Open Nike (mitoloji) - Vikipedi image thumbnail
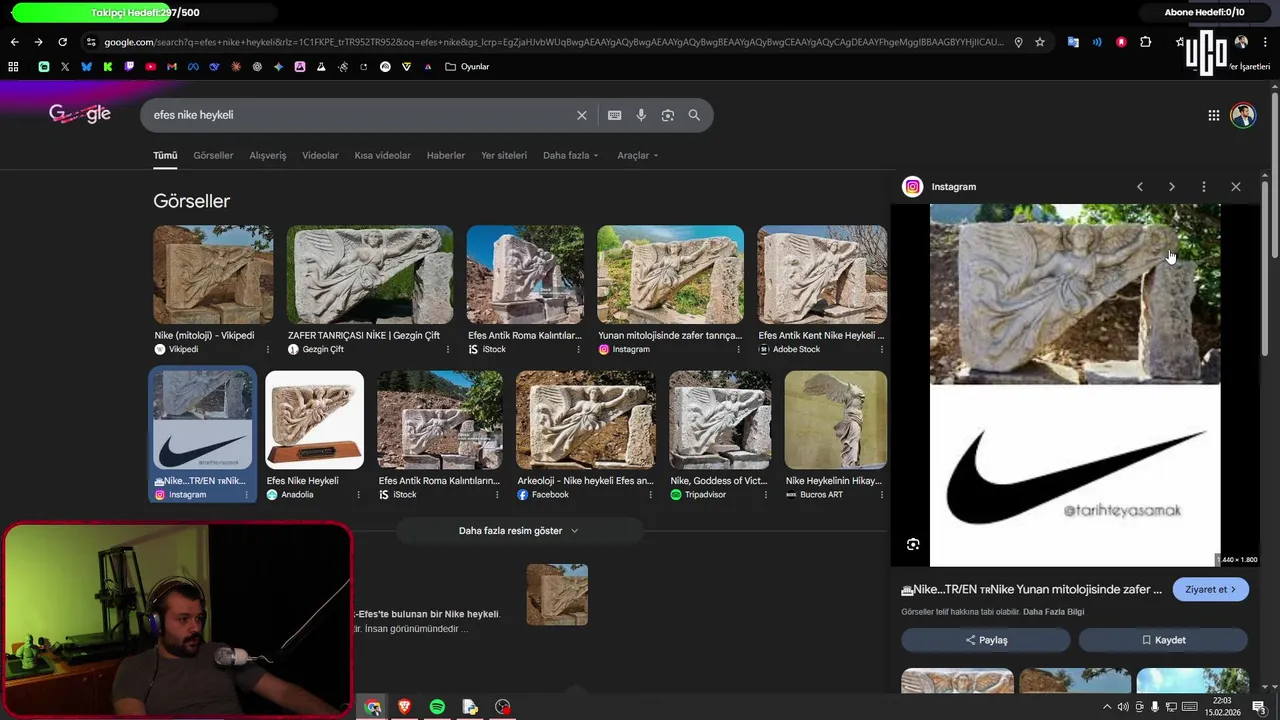The height and width of the screenshot is (720, 1280). coord(213,275)
